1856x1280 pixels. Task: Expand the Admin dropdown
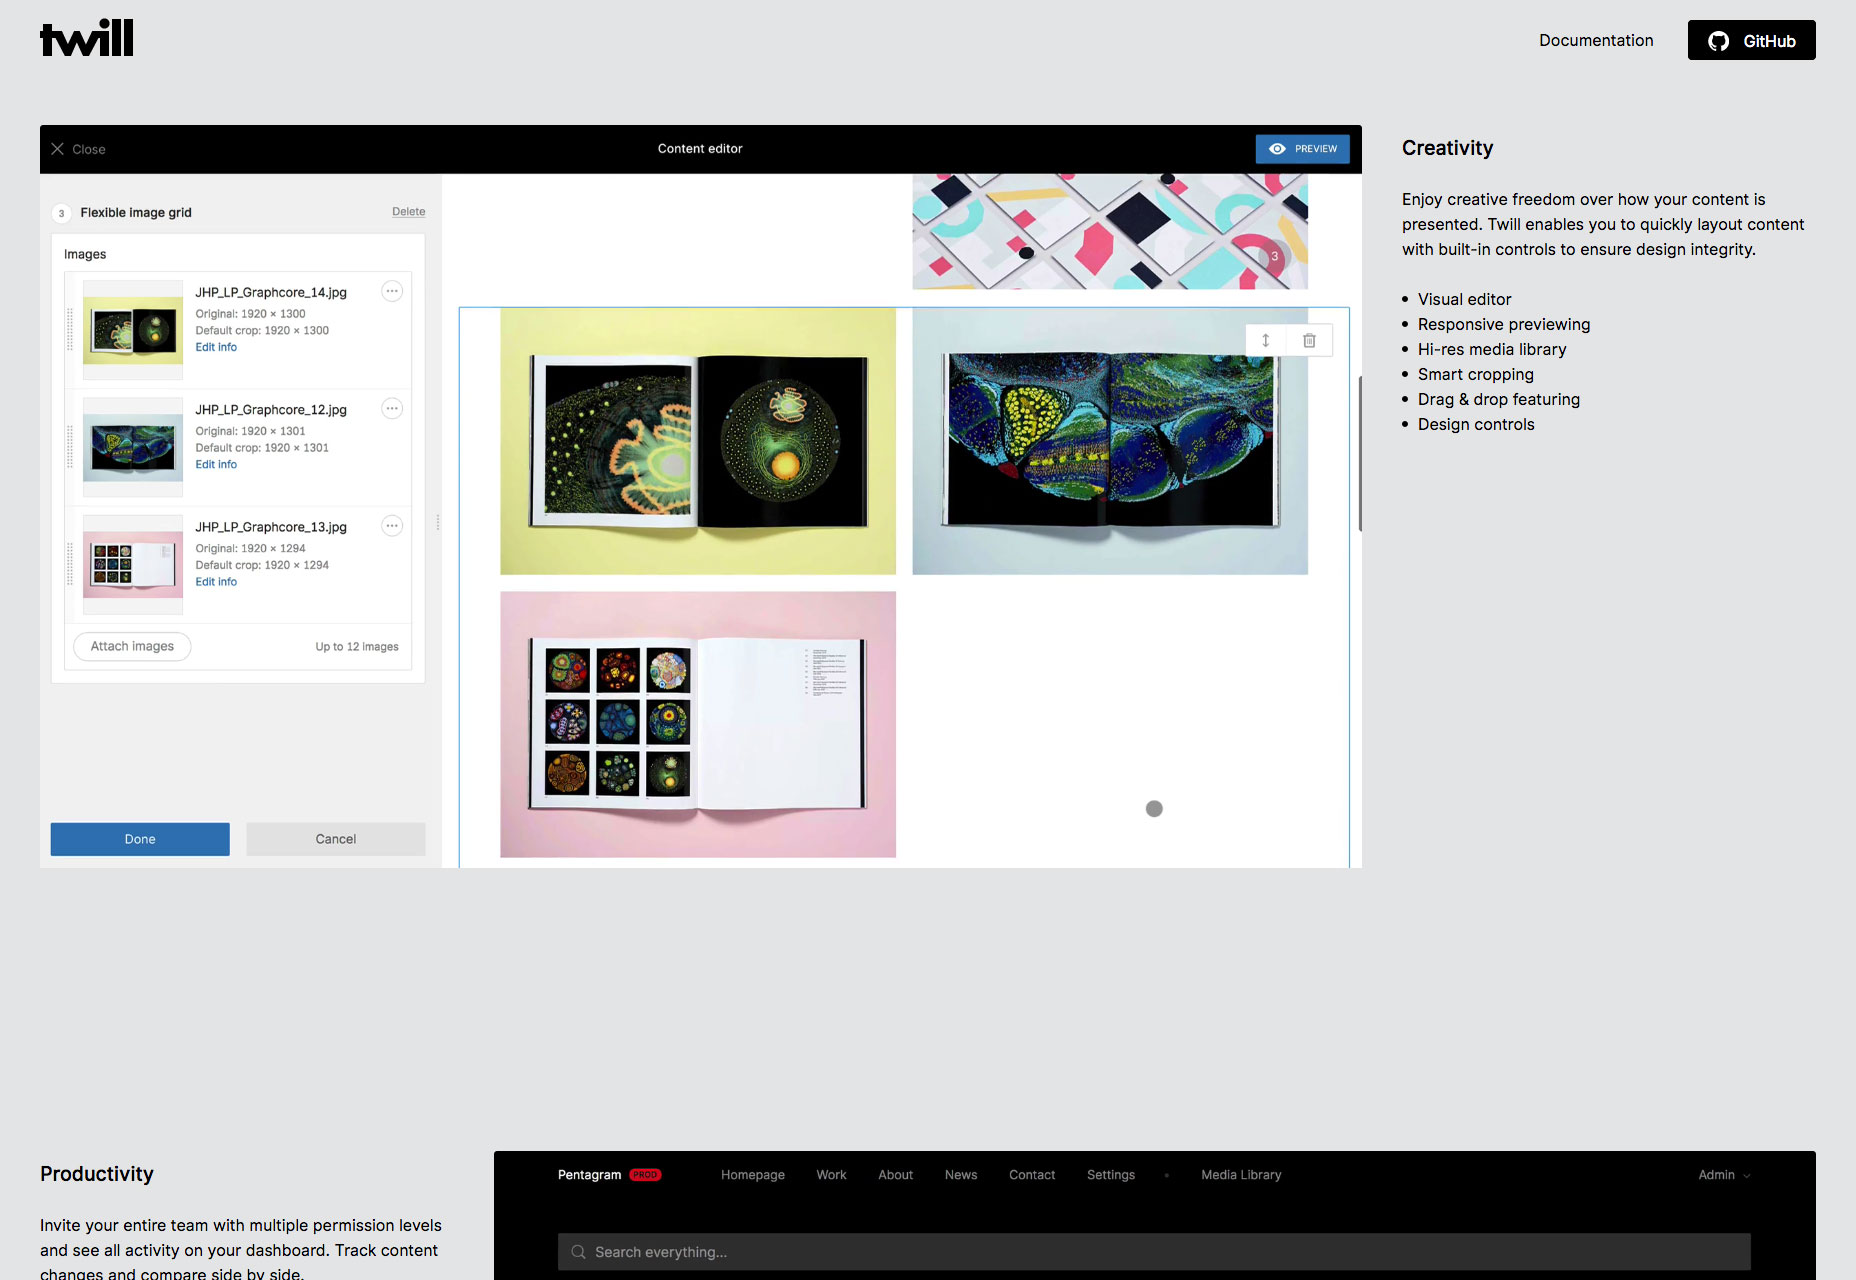tap(1724, 1175)
